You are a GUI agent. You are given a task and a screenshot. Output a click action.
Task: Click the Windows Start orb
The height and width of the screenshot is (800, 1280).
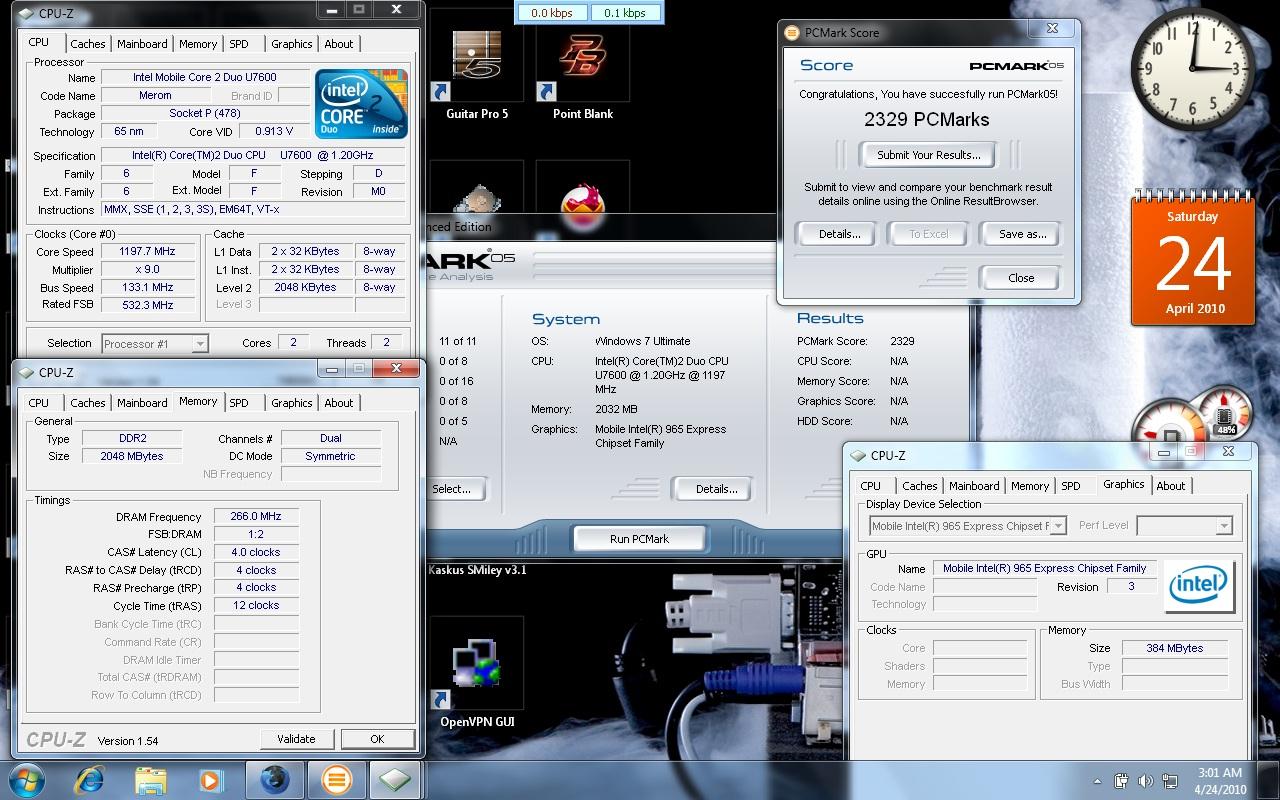pyautogui.click(x=27, y=780)
